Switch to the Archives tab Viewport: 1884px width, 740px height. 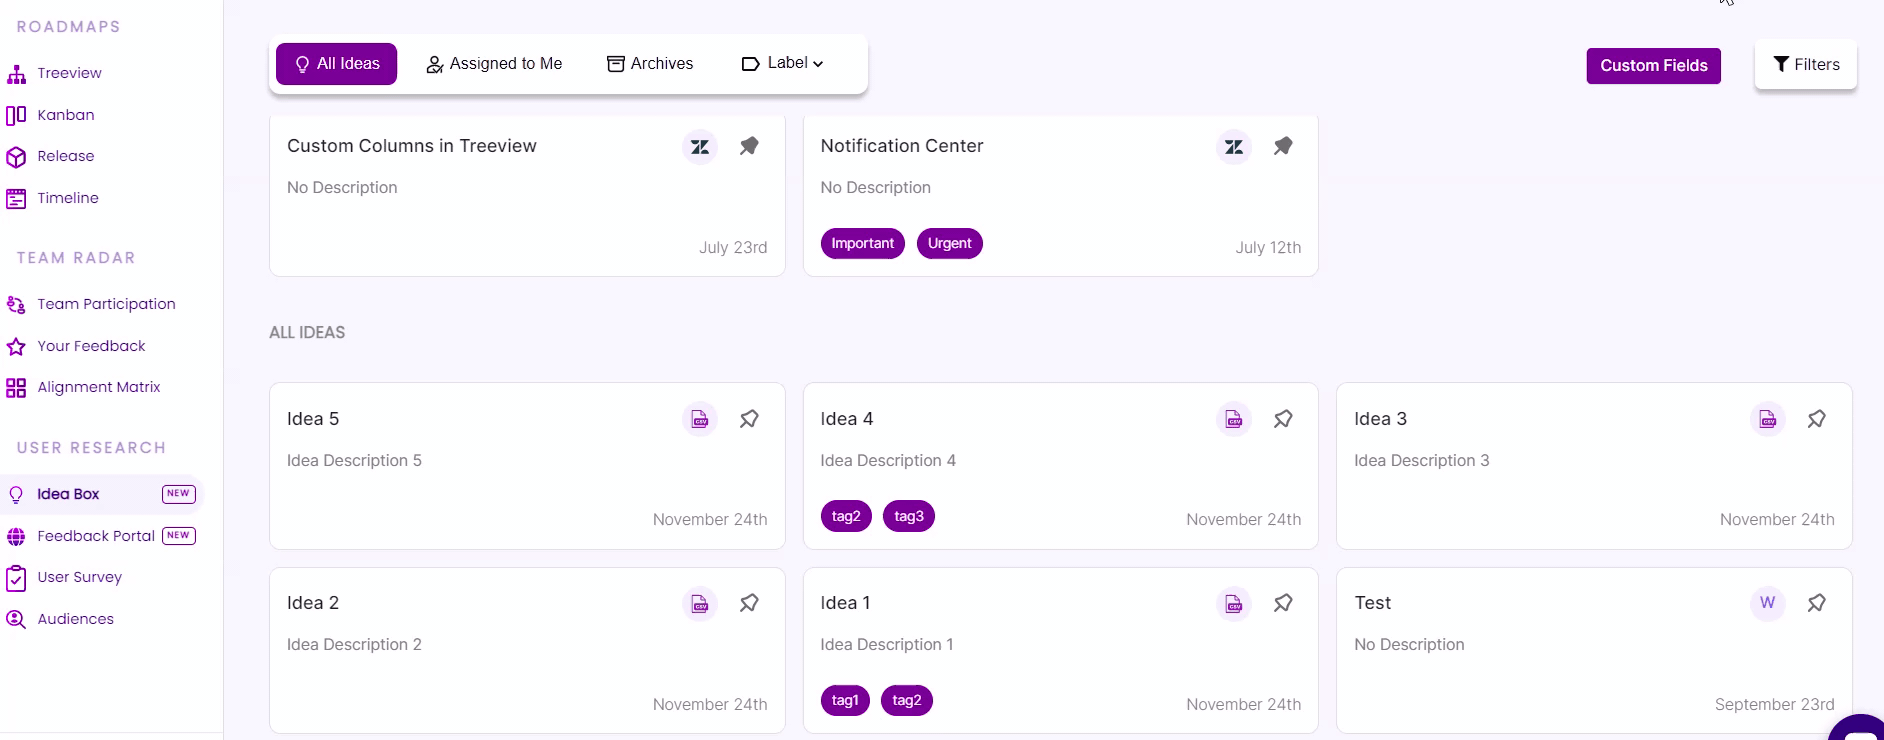pyautogui.click(x=650, y=64)
